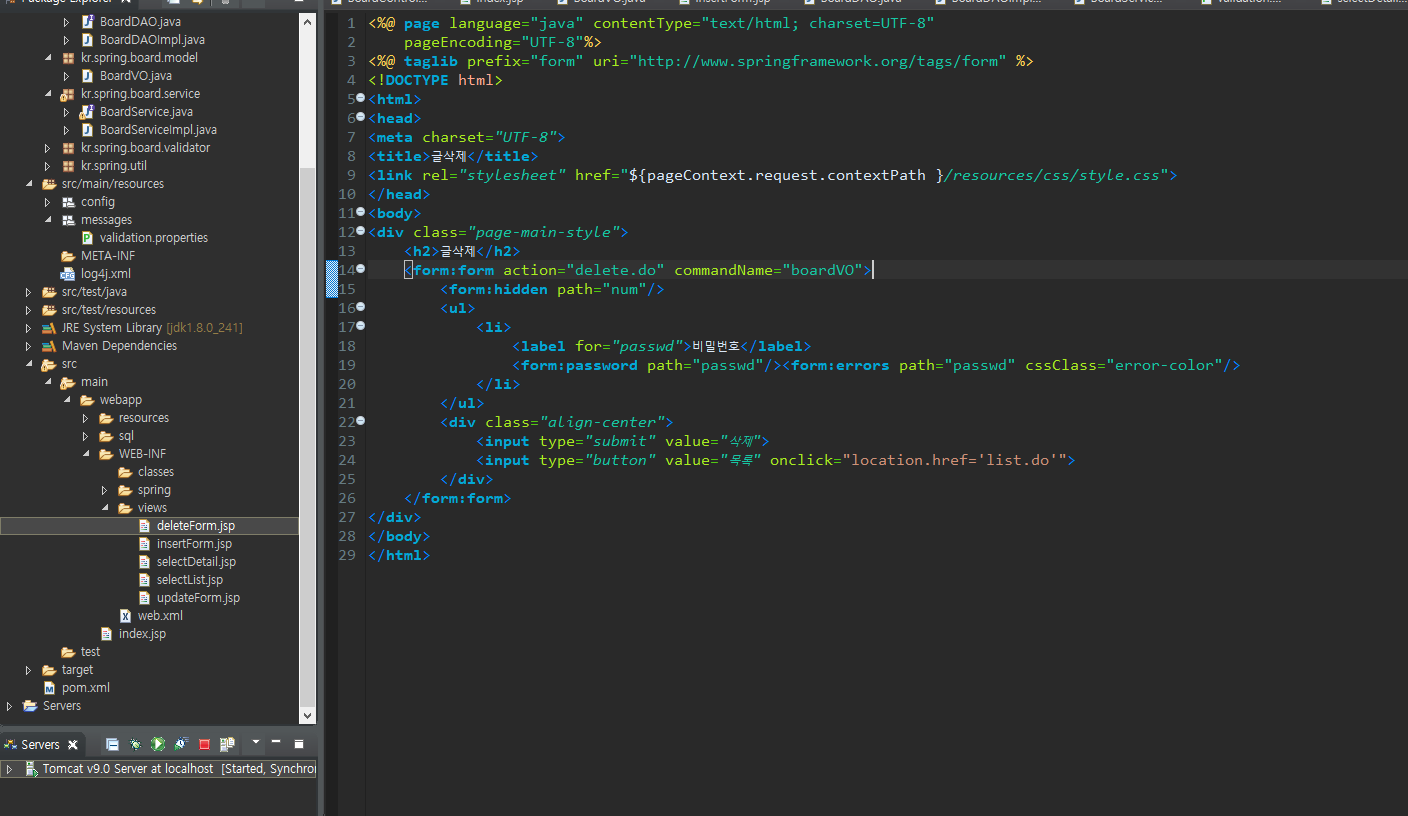Click the BoardService.java file icon
Image resolution: width=1408 pixels, height=816 pixels.
[87, 112]
